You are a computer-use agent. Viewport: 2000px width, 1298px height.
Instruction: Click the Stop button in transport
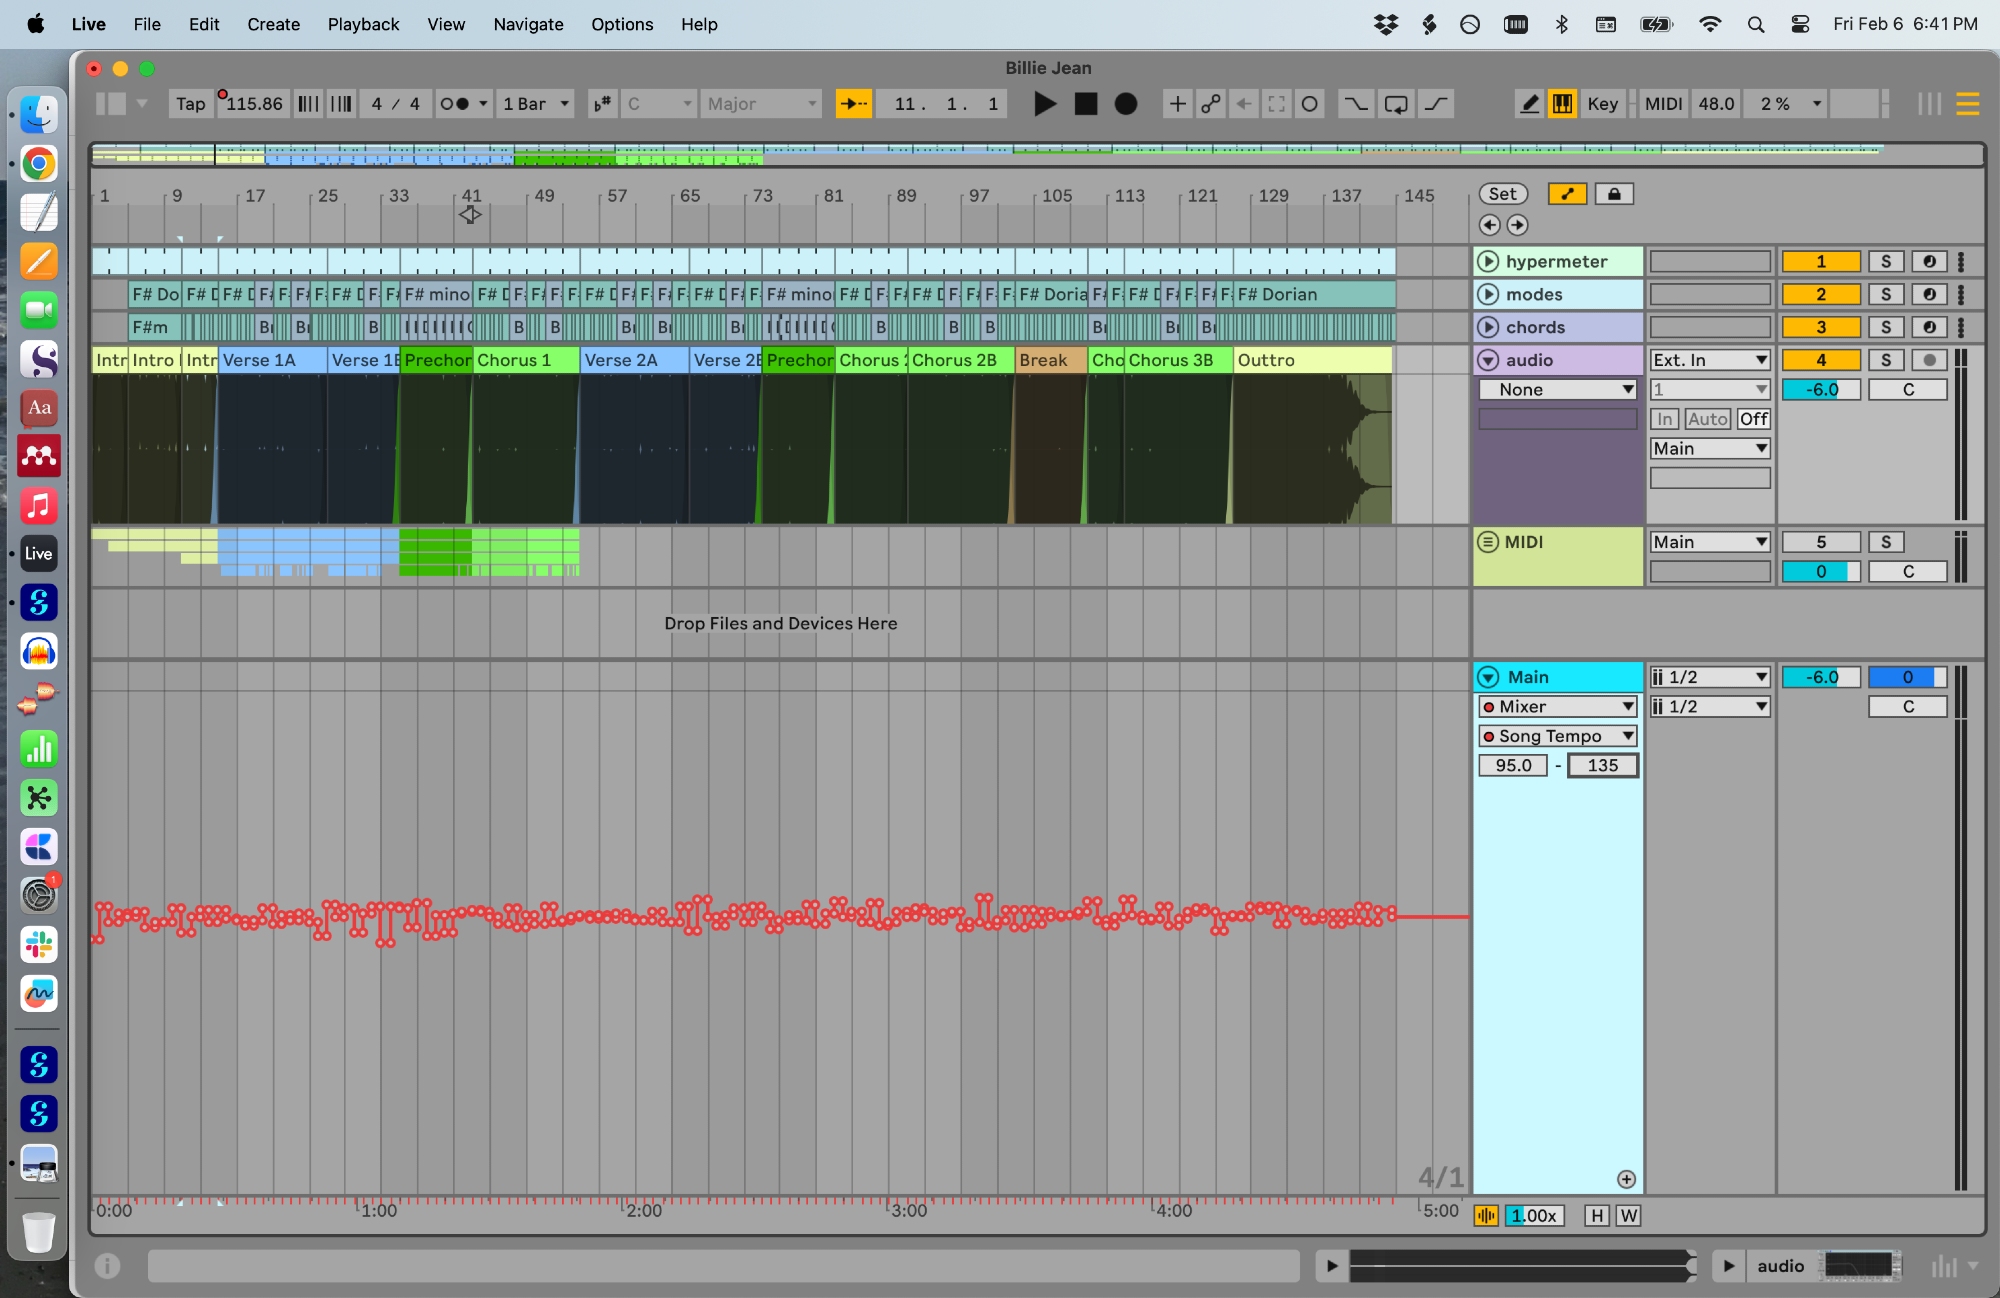(x=1085, y=104)
